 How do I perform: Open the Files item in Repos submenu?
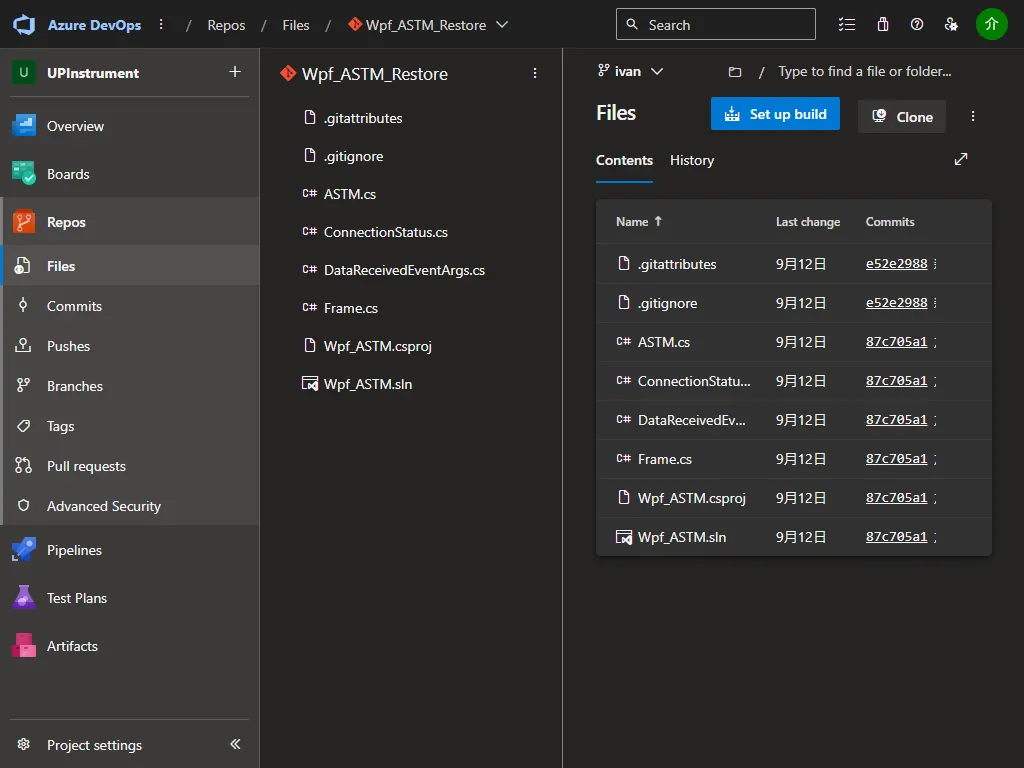pyautogui.click(x=131, y=266)
